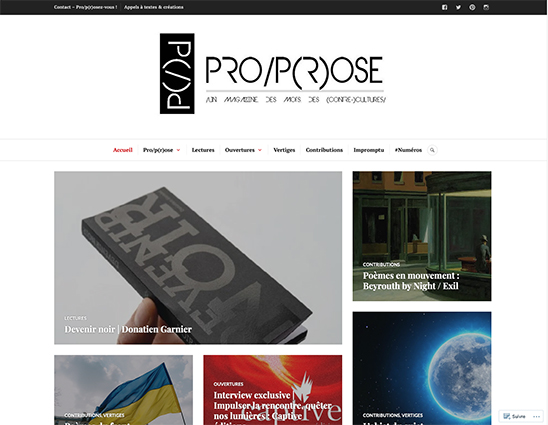Open Poèmes en mouvement Beyrouth by Night thumbnail
548x425 pixels.
[422, 236]
